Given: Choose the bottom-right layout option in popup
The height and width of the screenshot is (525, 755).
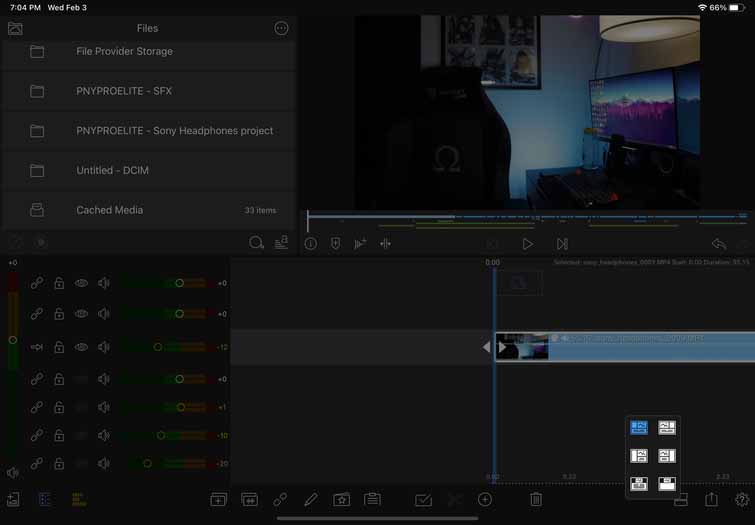Looking at the screenshot, I should (x=667, y=484).
